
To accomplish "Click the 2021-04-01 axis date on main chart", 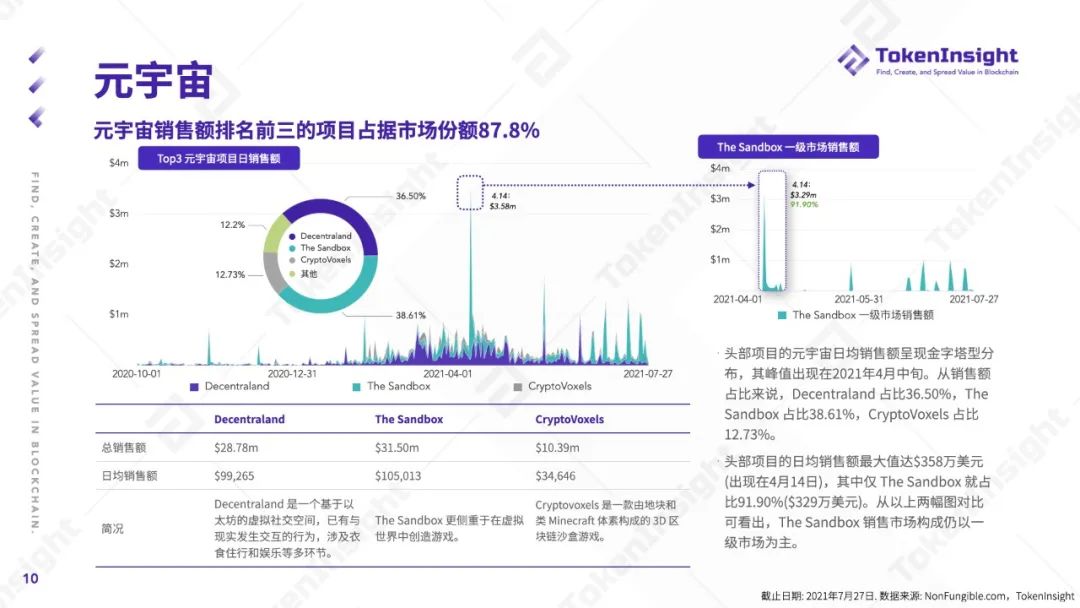I will 448,373.
